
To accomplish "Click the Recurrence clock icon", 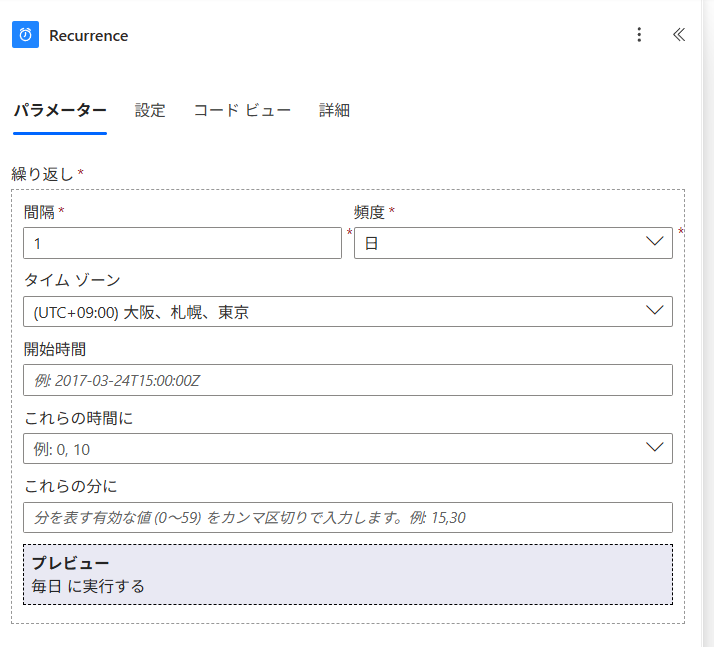I will (25, 35).
